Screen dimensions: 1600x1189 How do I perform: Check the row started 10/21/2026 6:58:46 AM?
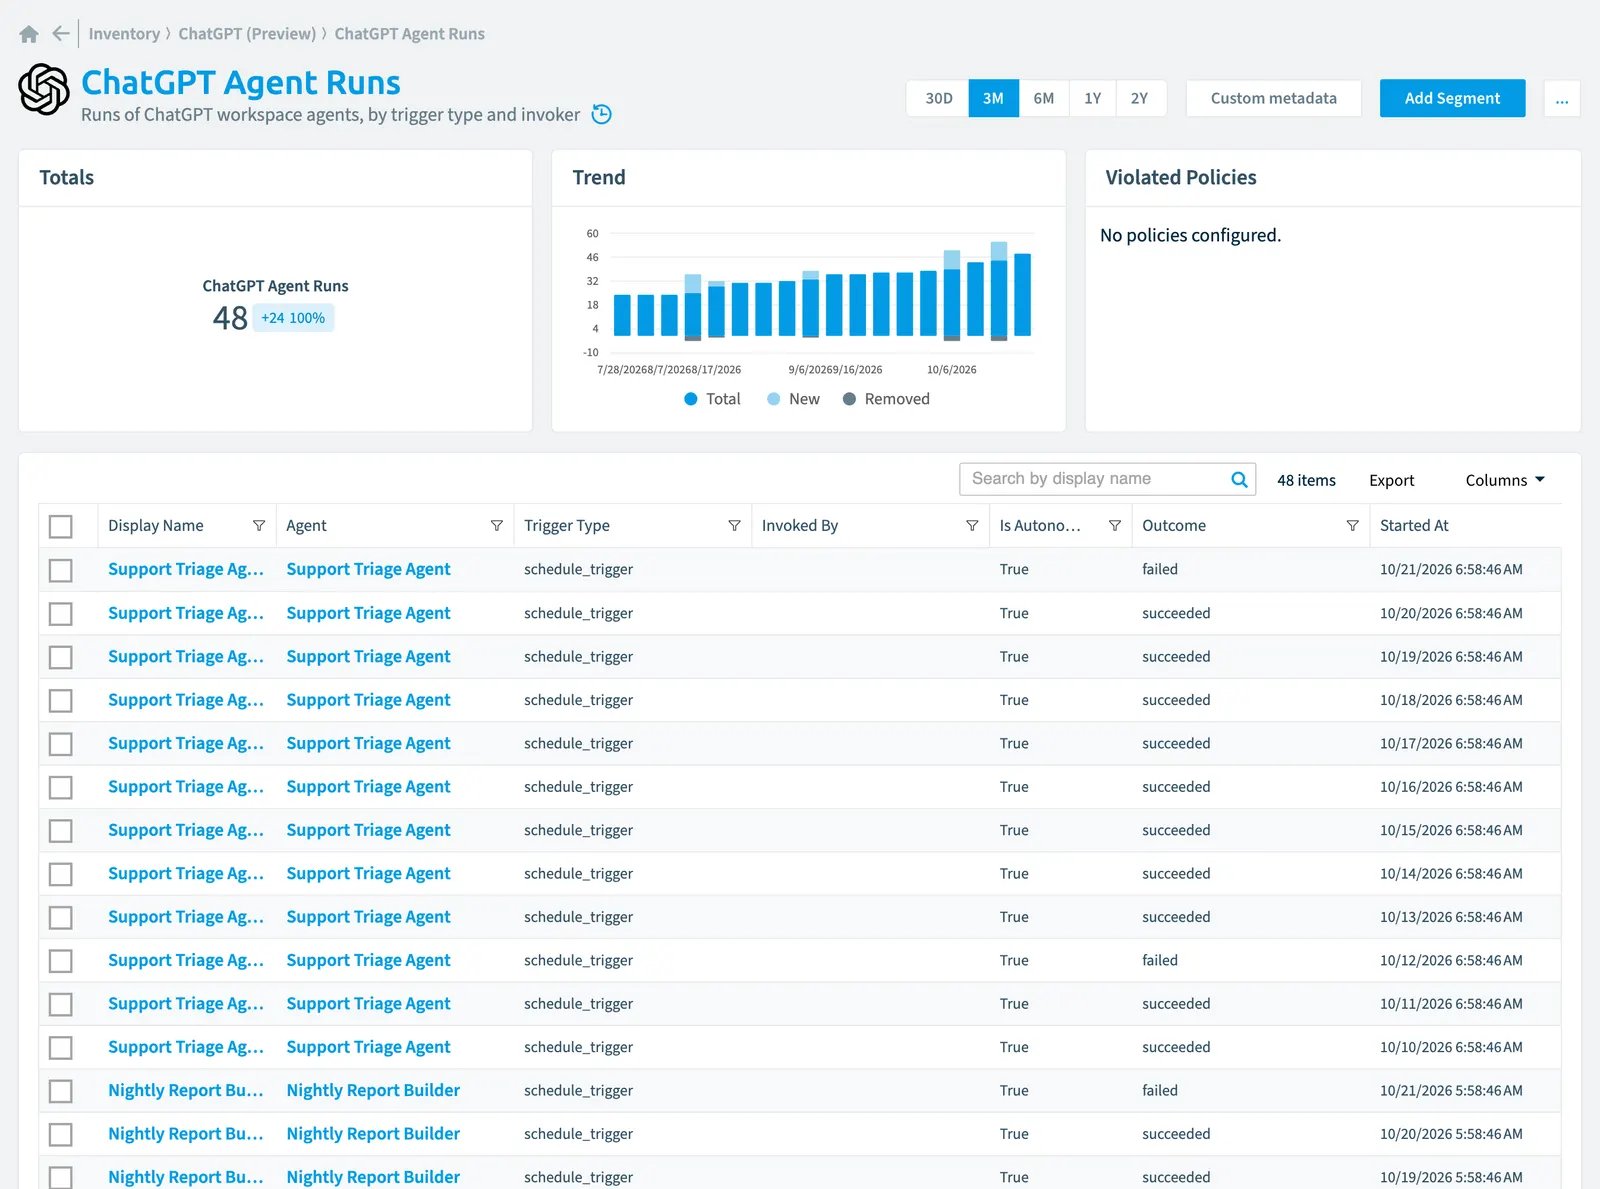click(61, 570)
